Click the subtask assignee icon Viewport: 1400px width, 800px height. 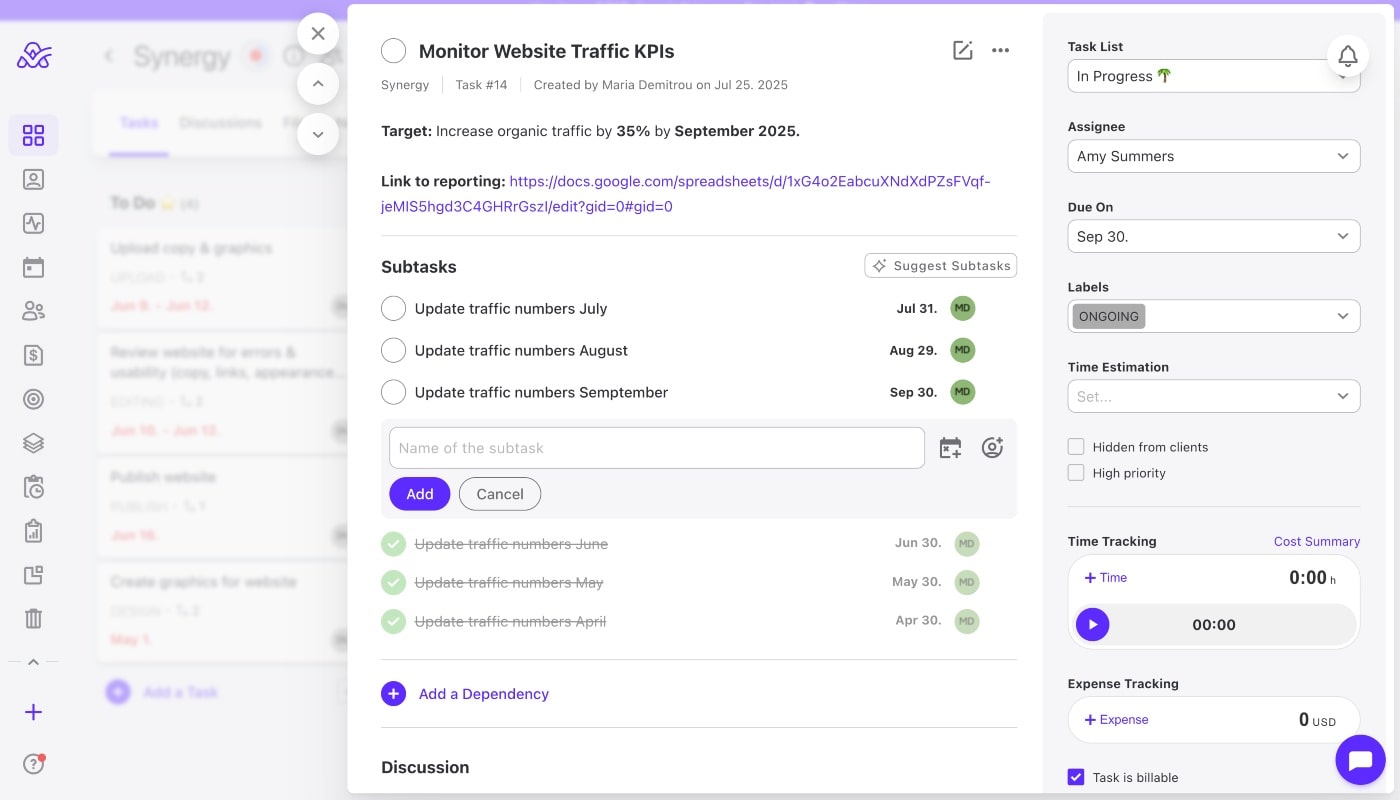click(x=992, y=448)
